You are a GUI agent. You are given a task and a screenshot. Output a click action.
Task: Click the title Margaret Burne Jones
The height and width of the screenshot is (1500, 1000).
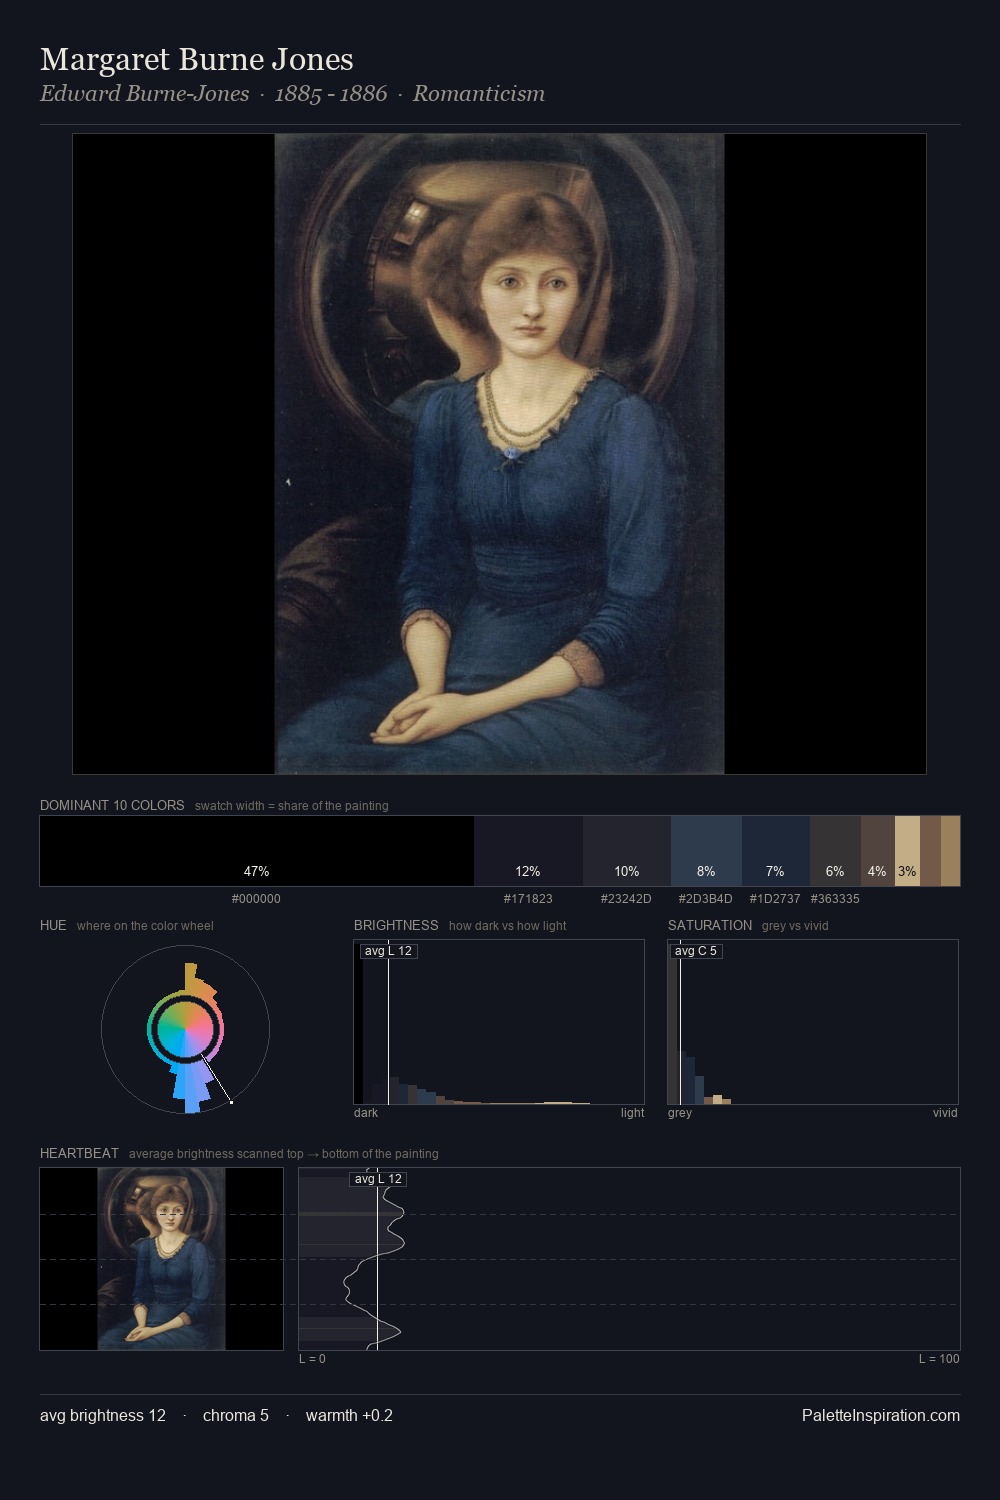[197, 59]
